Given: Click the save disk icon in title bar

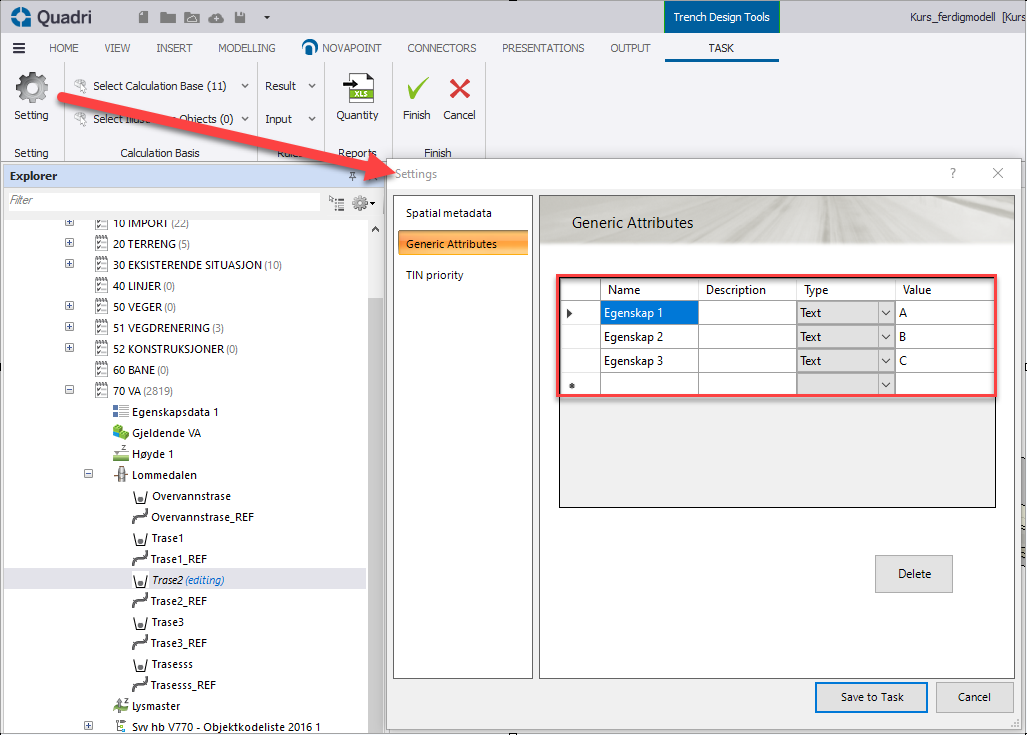Looking at the screenshot, I should (239, 18).
